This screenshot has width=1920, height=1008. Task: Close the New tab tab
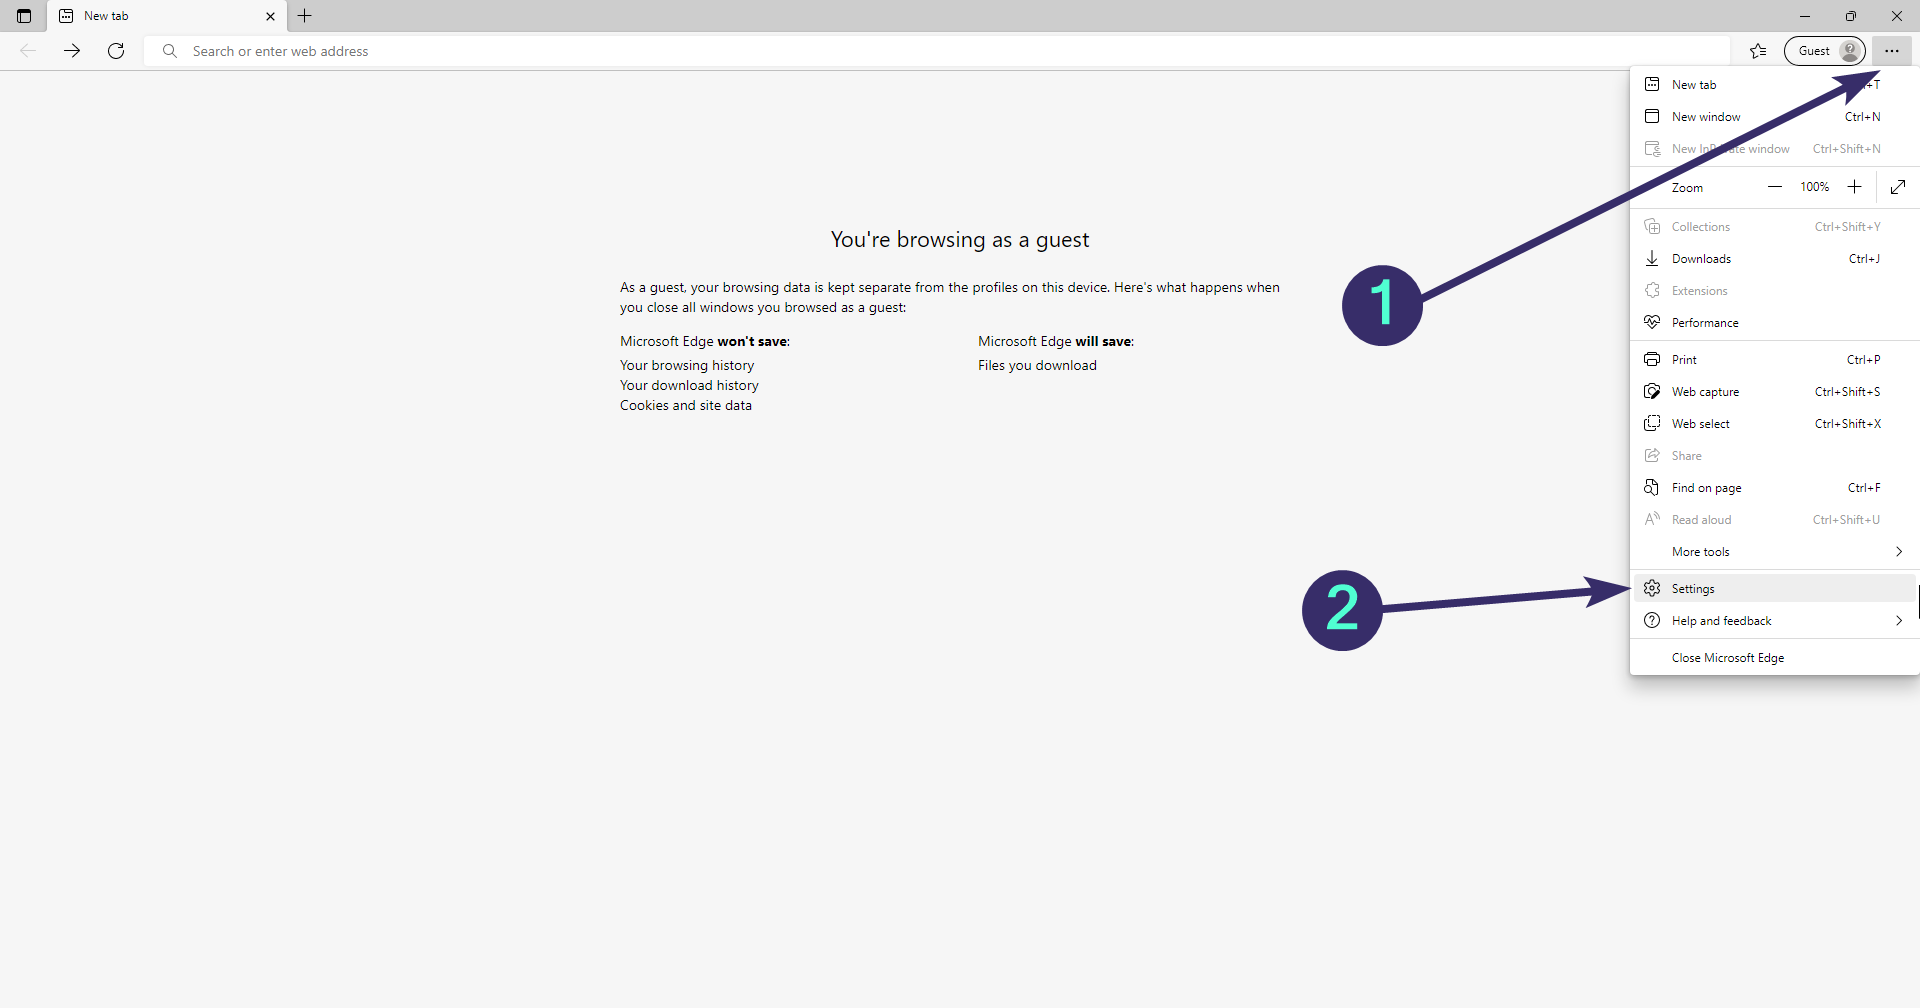270,16
